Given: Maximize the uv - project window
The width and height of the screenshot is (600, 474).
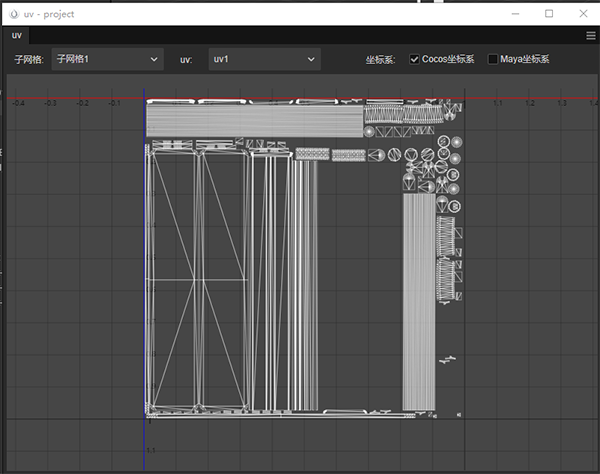Looking at the screenshot, I should point(549,14).
